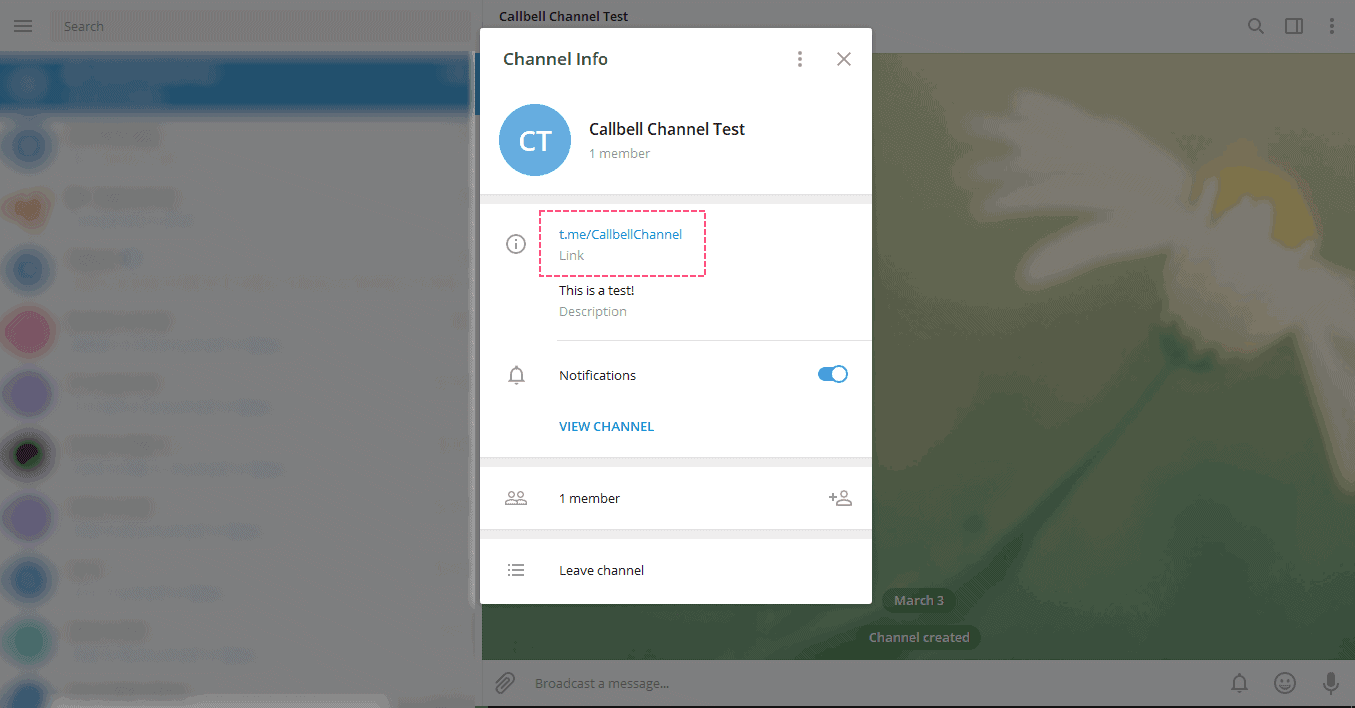Image resolution: width=1355 pixels, height=708 pixels.
Task: Close the Channel Info dialog
Action: click(x=844, y=59)
